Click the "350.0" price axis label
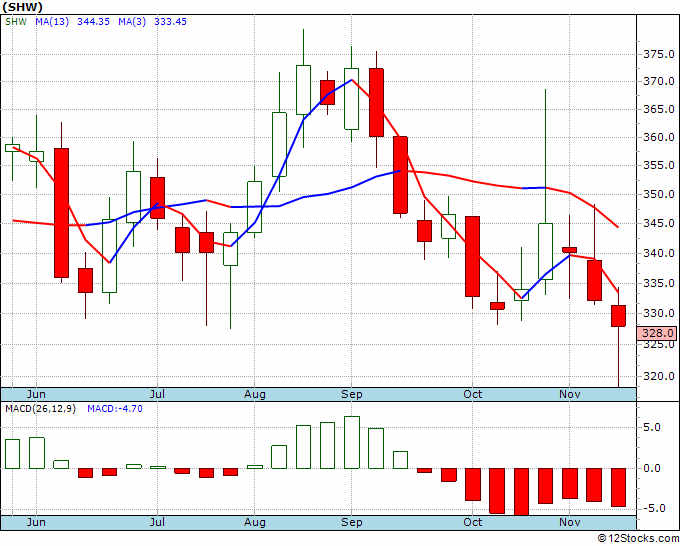680x546 pixels. (658, 194)
